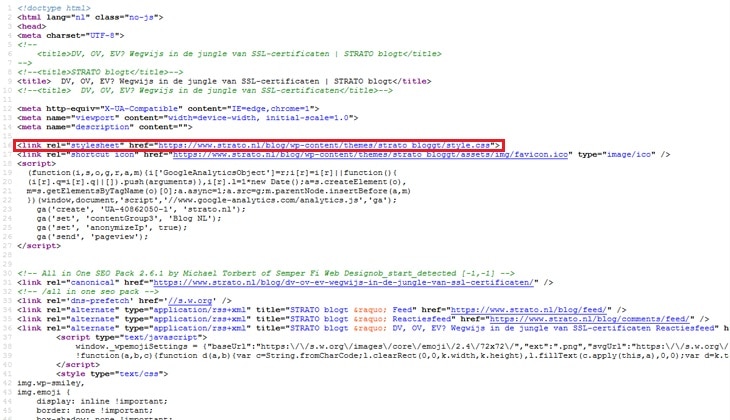
Task: Click the STRATO blogt commented title line
Action: pos(100,72)
